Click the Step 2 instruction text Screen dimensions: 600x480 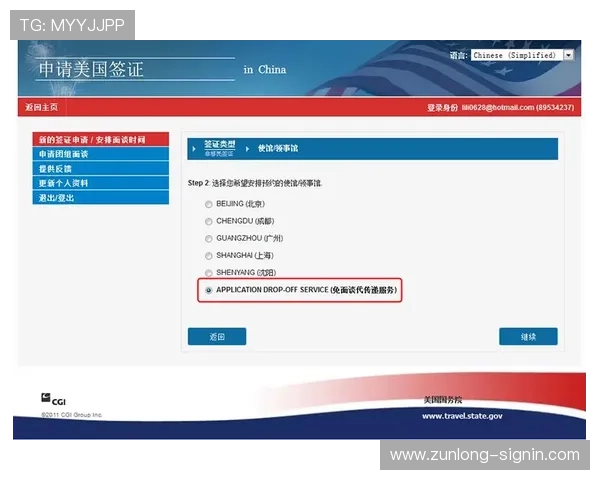(255, 183)
